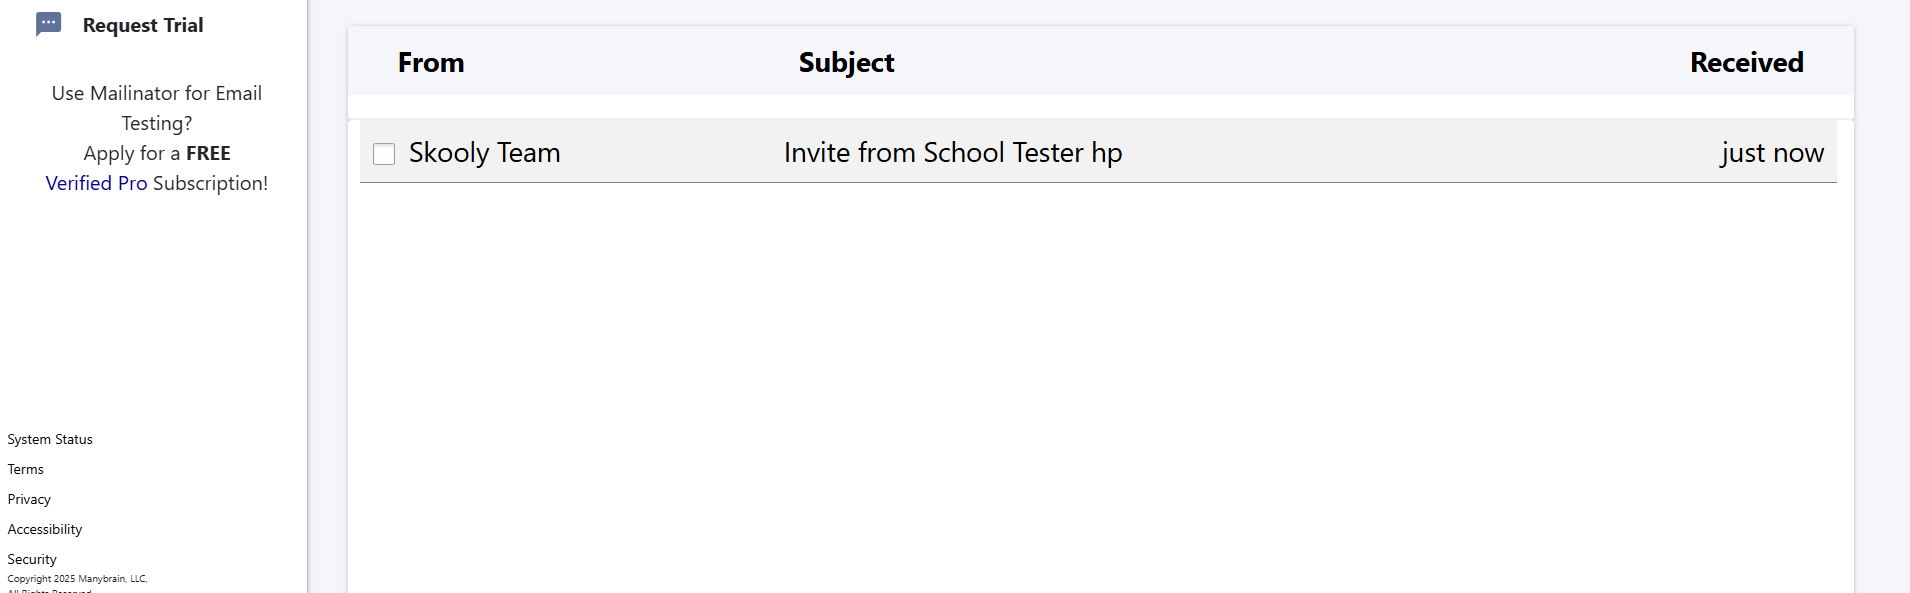Click the subject 'Invite from School Tester hp'
The width and height of the screenshot is (1910, 593).
pyautogui.click(x=952, y=153)
